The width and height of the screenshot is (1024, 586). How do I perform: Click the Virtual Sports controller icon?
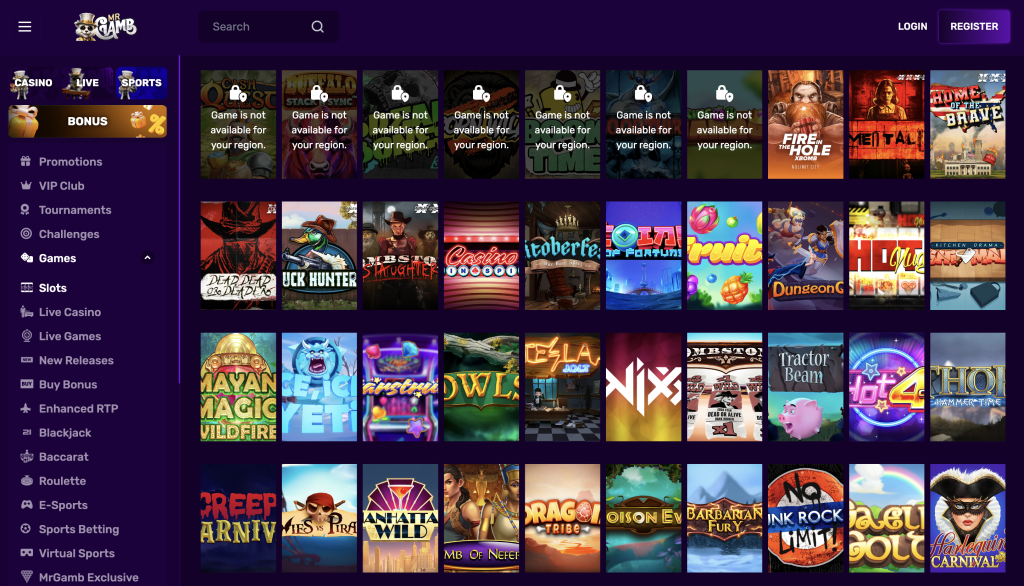26,553
